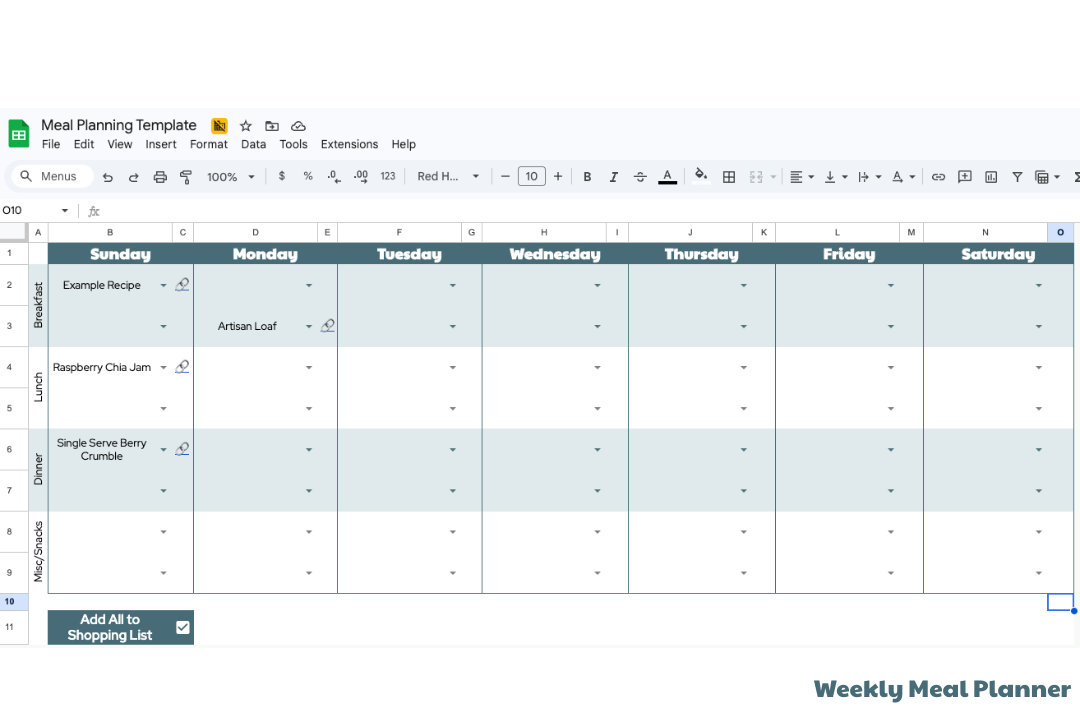Open recipe link icon beside Example Recipe
The height and width of the screenshot is (720, 1080).
pyautogui.click(x=182, y=285)
